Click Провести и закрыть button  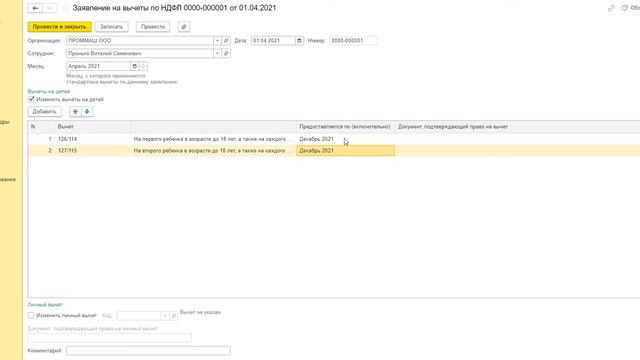(x=60, y=27)
